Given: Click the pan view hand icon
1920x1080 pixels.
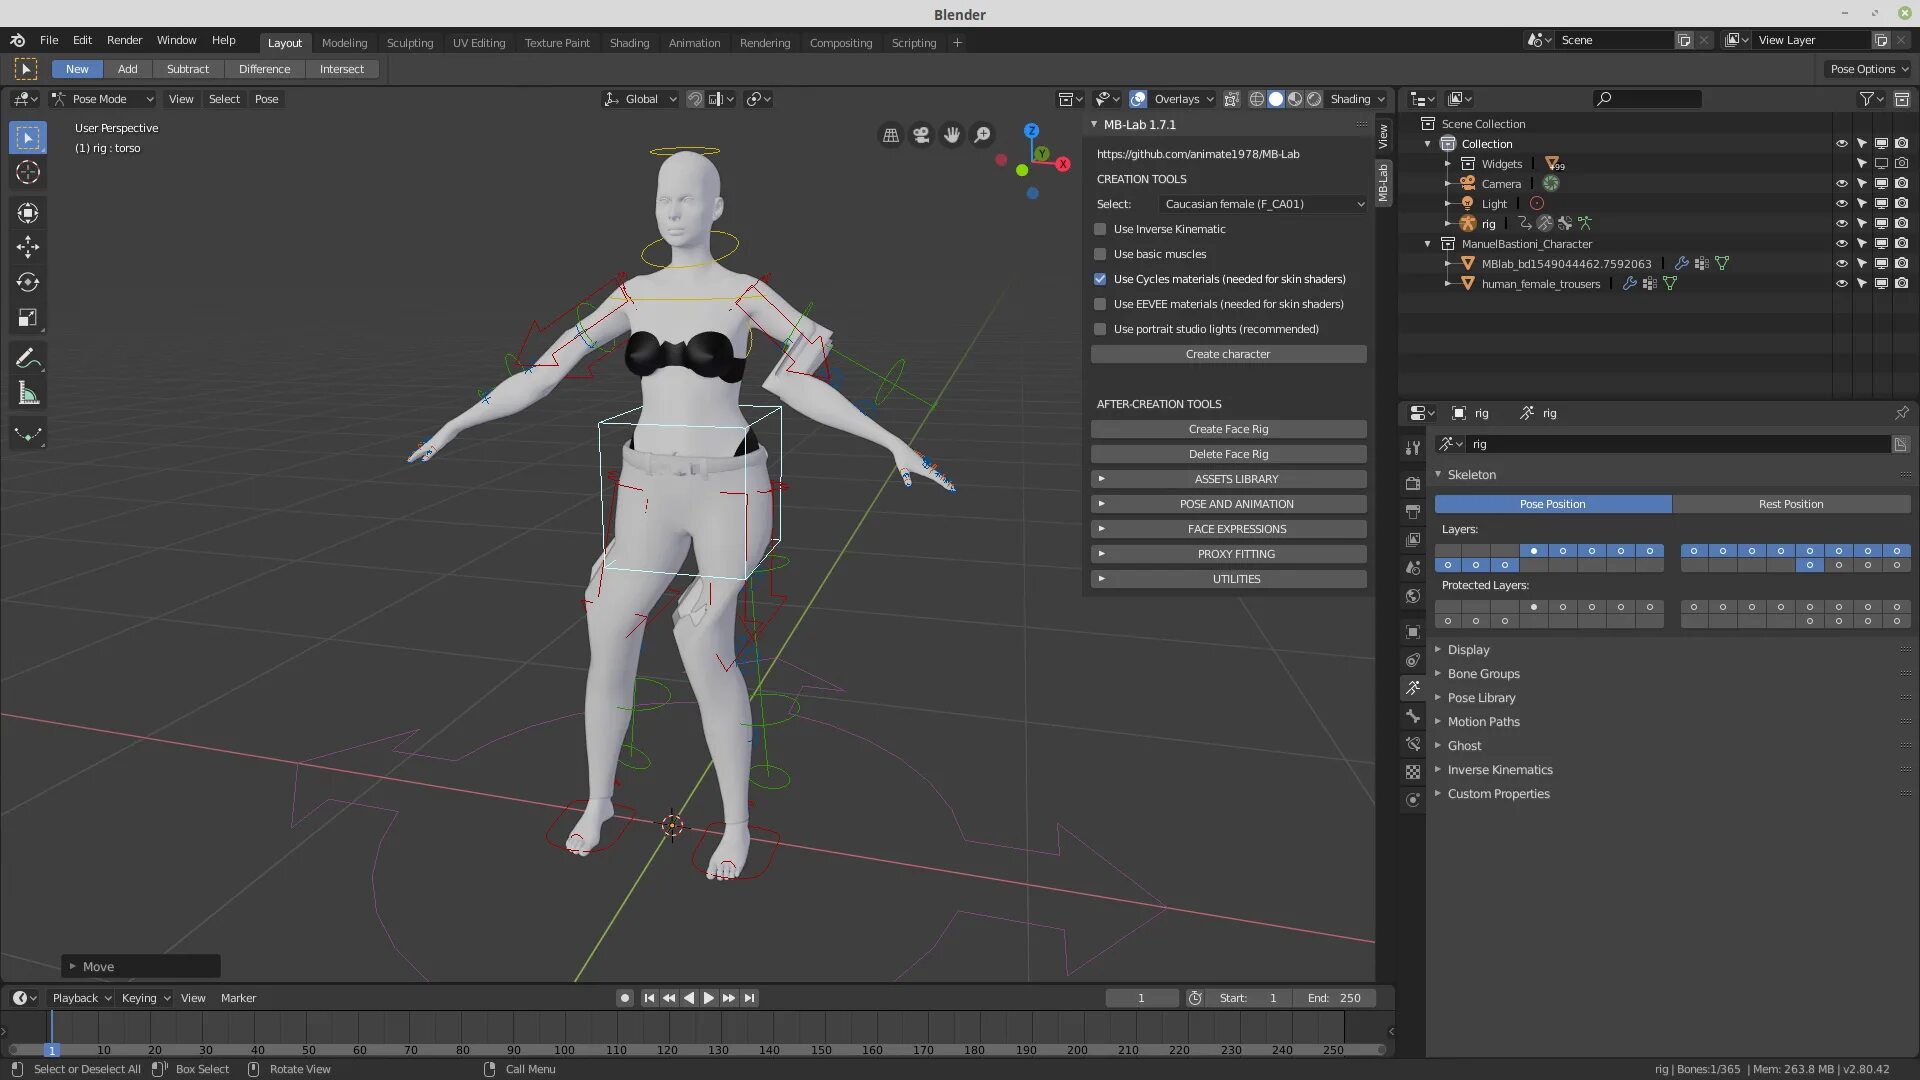Looking at the screenshot, I should click(952, 135).
